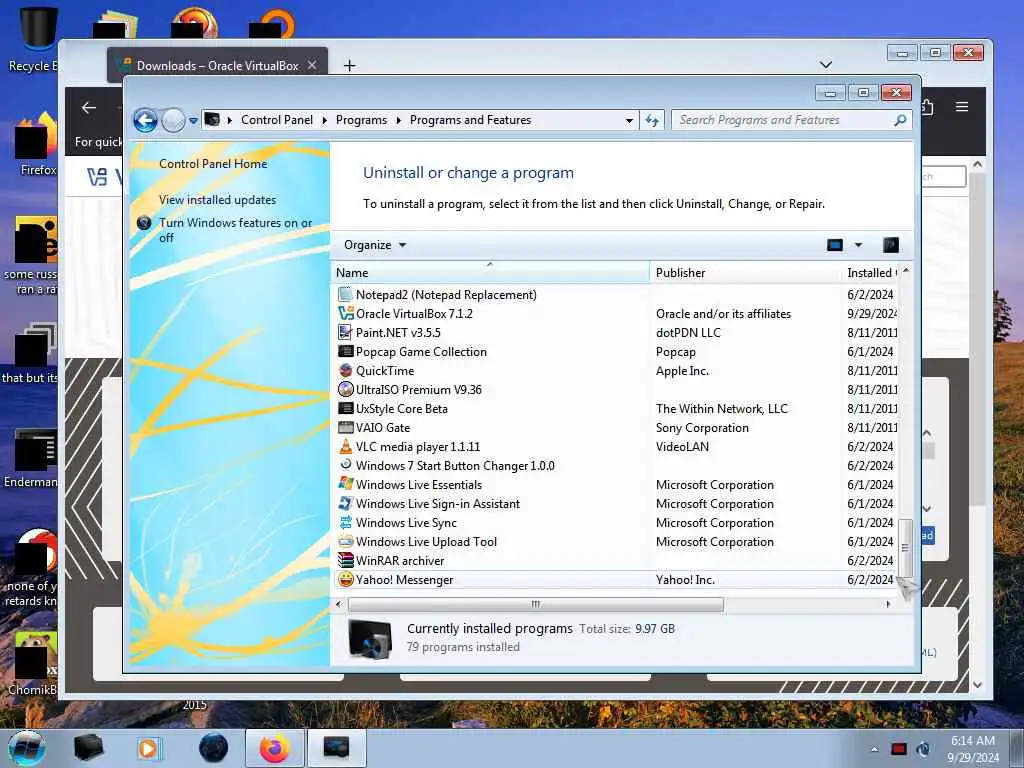Change view using the view icon
This screenshot has height=768, width=1024.
pos(835,245)
